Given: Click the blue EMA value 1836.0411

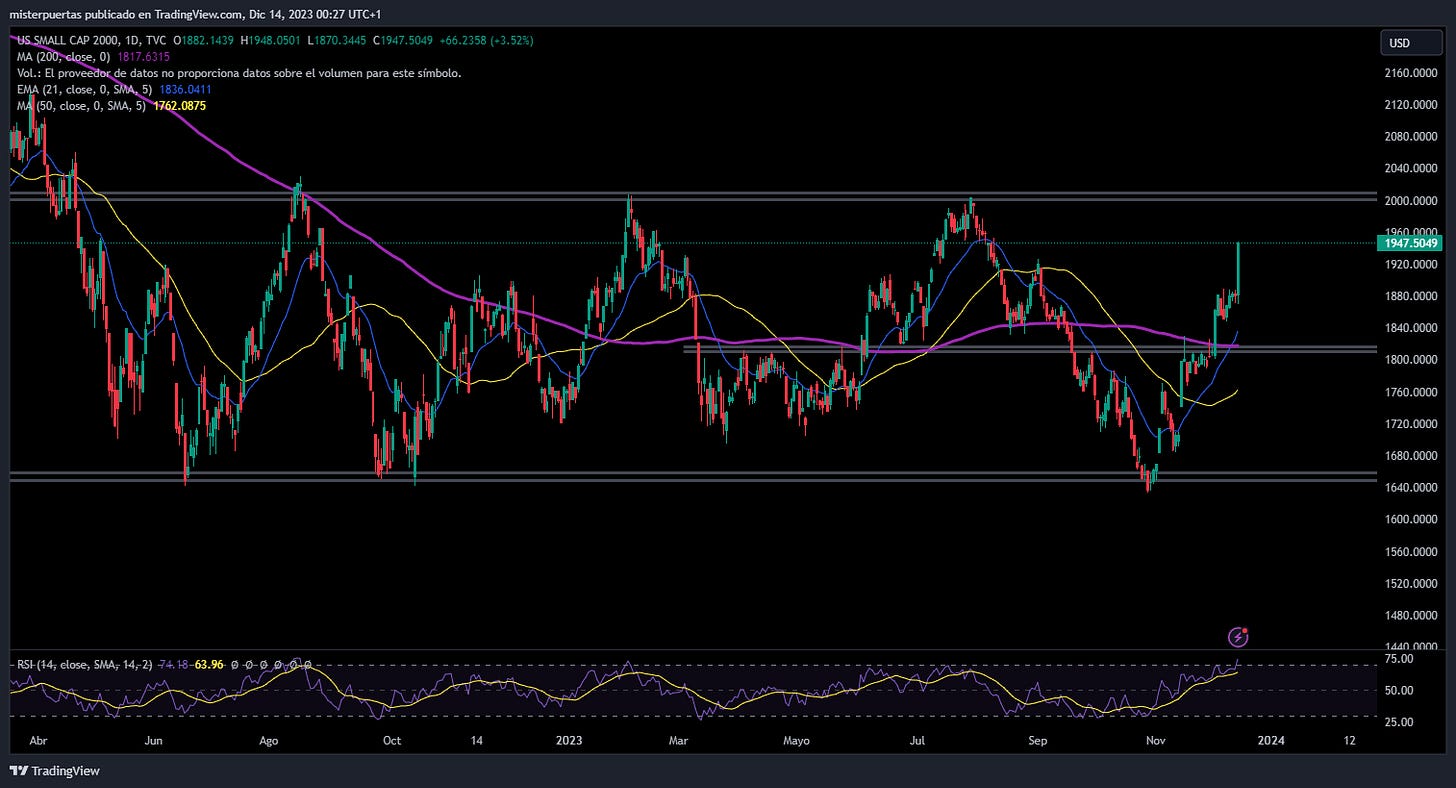Looking at the screenshot, I should (184, 89).
